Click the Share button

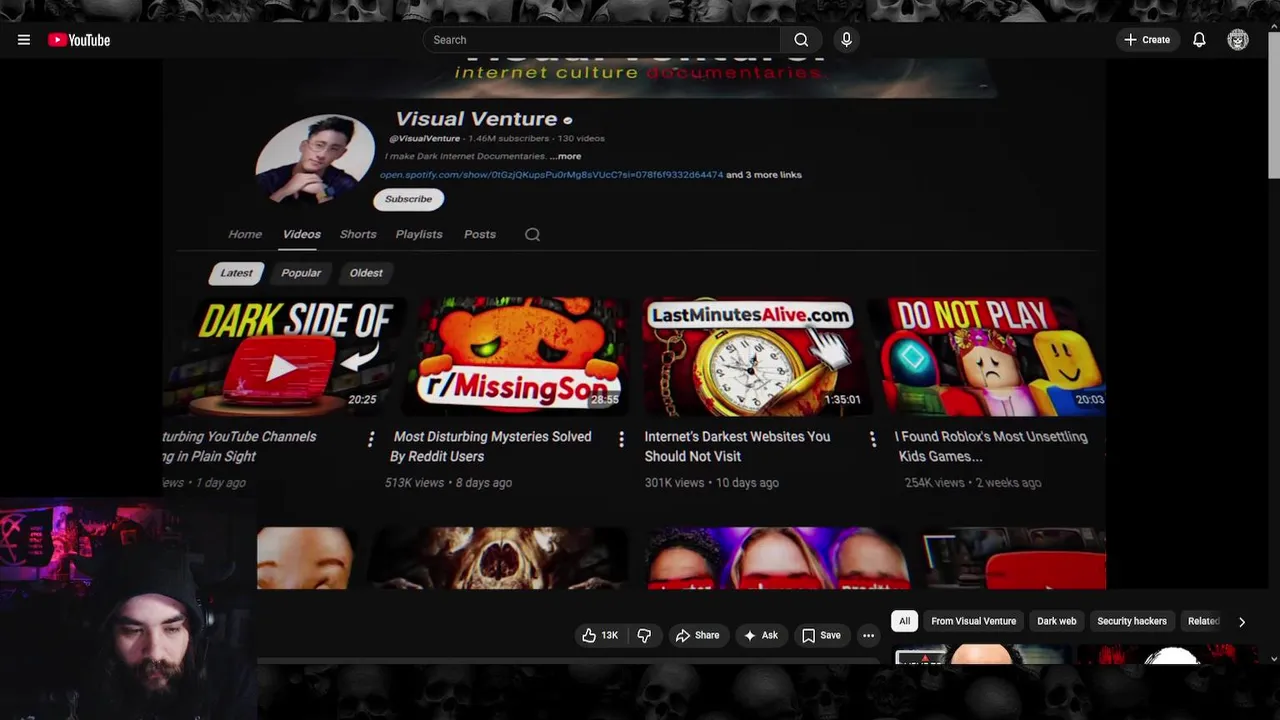[697, 635]
